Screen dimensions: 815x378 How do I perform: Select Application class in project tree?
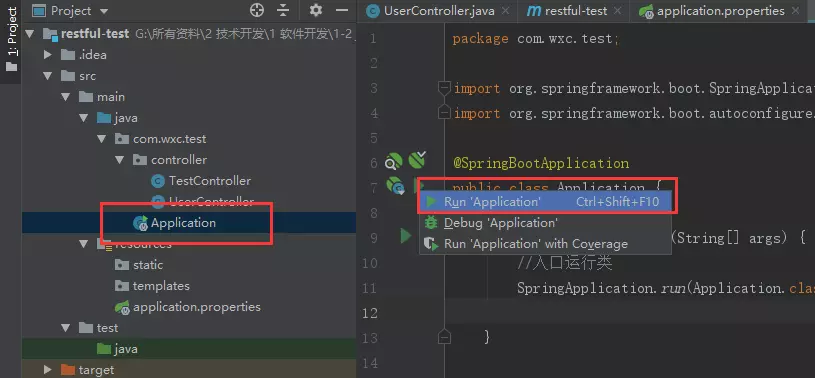(183, 223)
